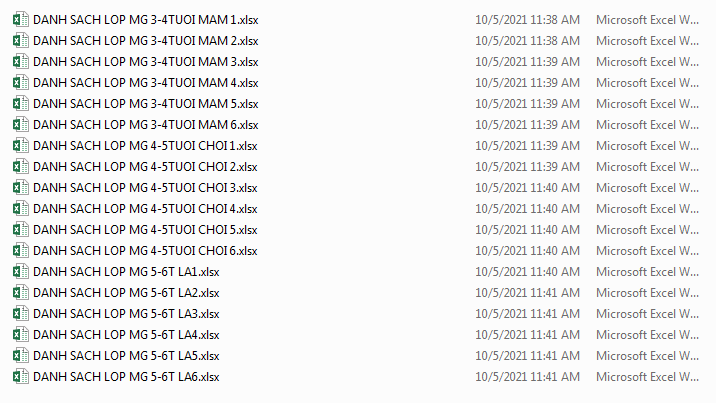This screenshot has width=716, height=403.
Task: Click Excel icon beside CHOI 2.xlsx
Action: [21, 167]
